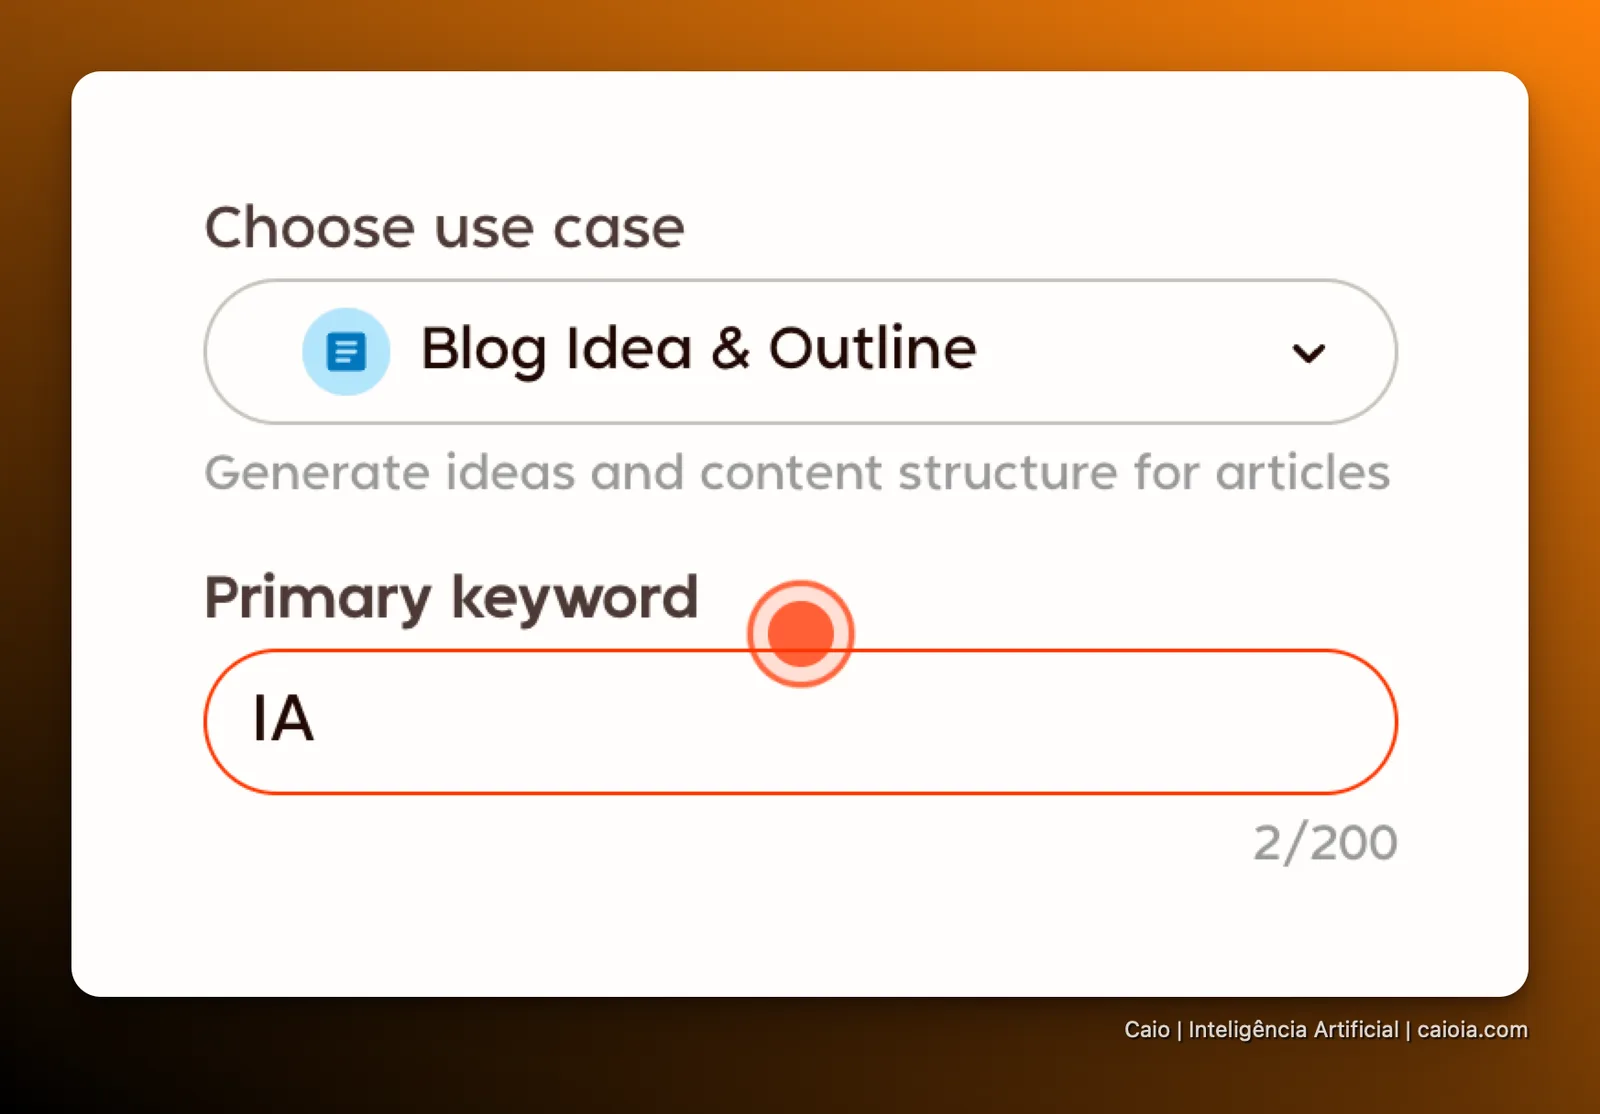Focus the Primary keyword input field
Viewport: 1600px width, 1114px height.
800,722
